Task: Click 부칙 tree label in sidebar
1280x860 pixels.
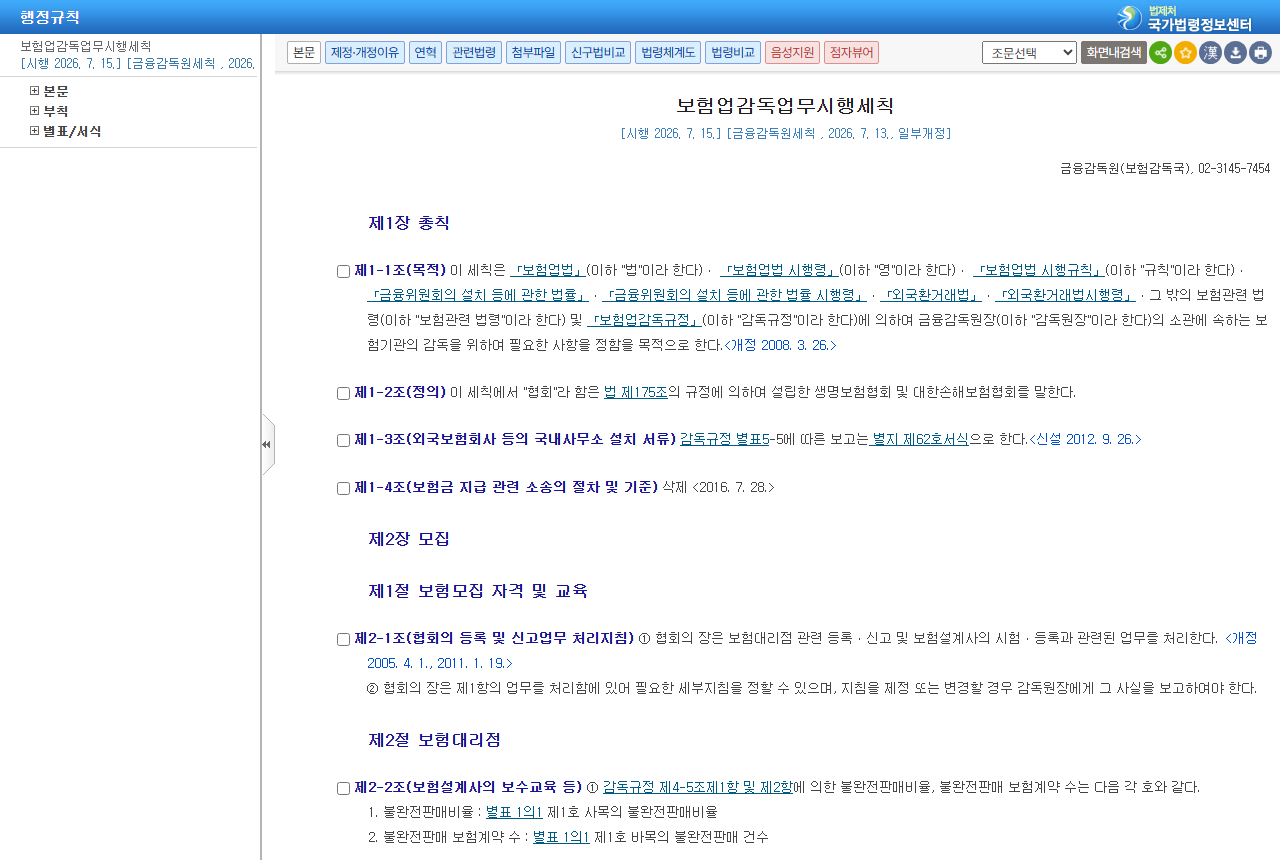Action: [x=56, y=111]
